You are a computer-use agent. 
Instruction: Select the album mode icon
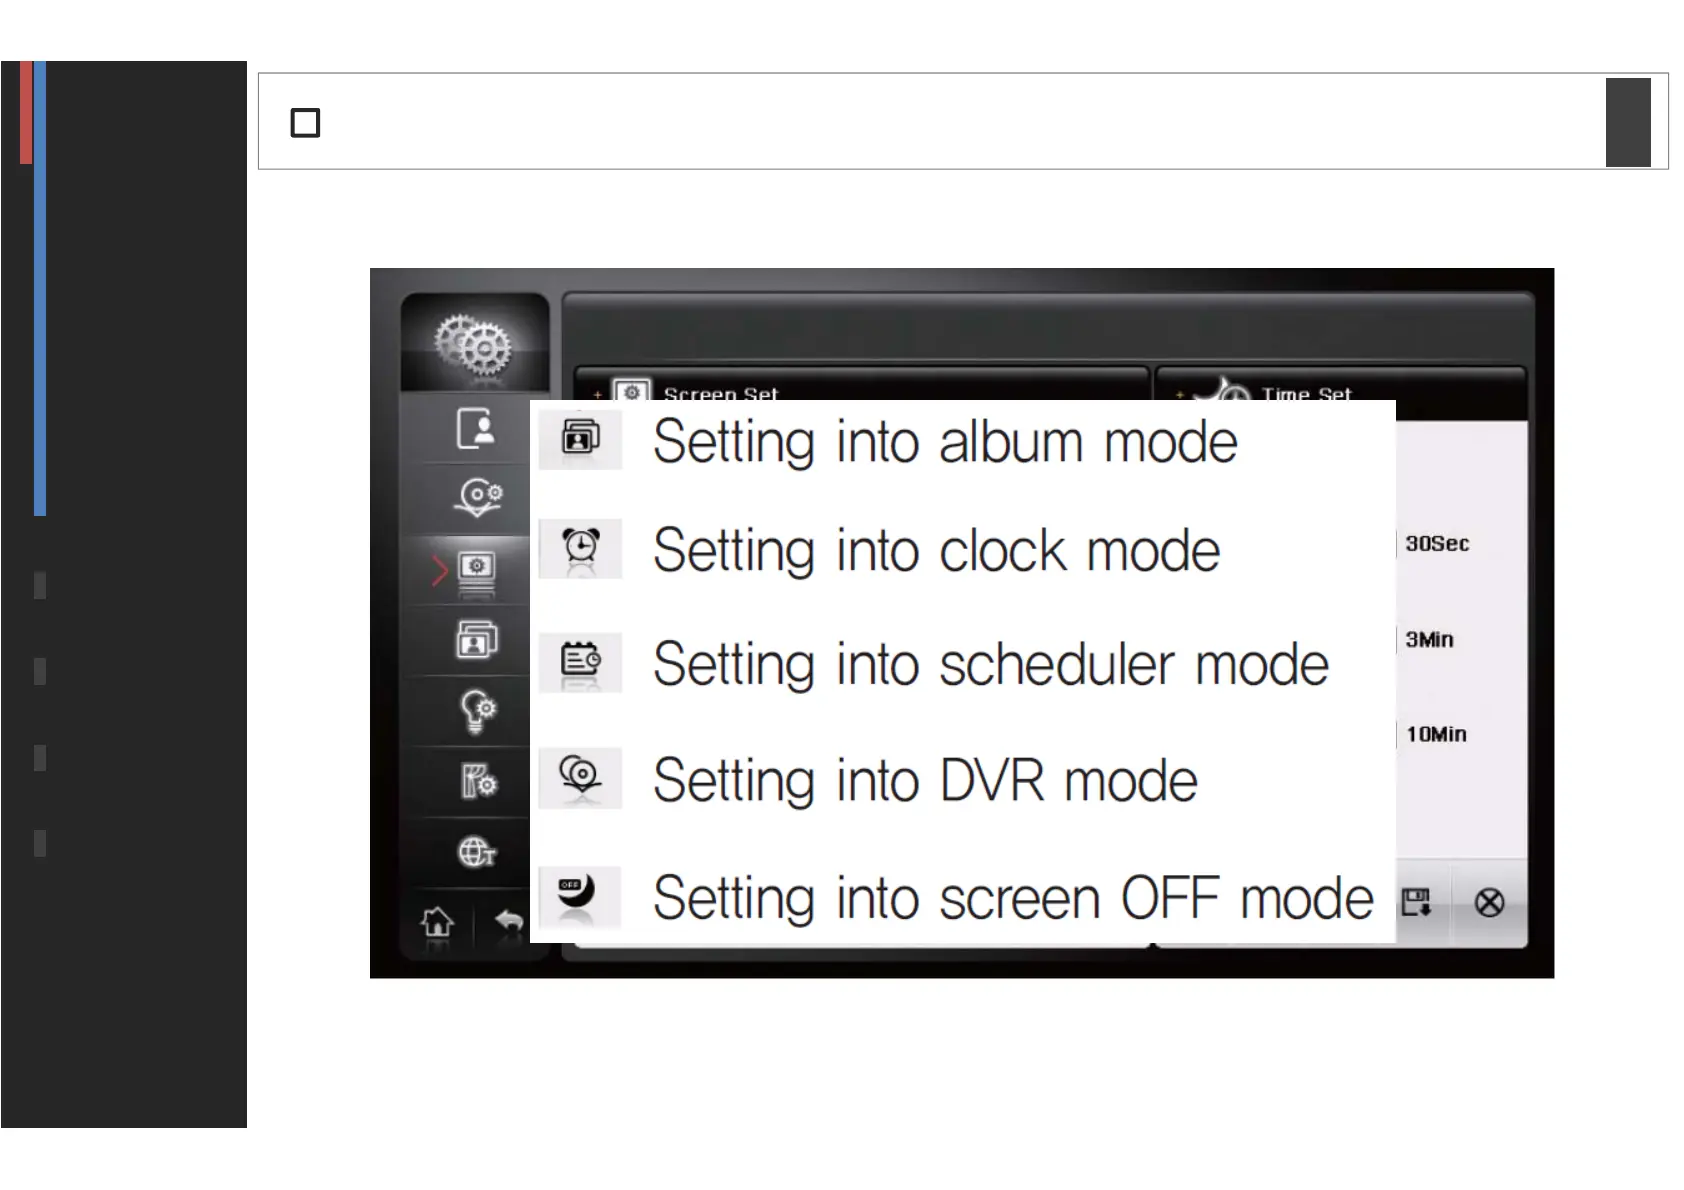click(x=580, y=439)
